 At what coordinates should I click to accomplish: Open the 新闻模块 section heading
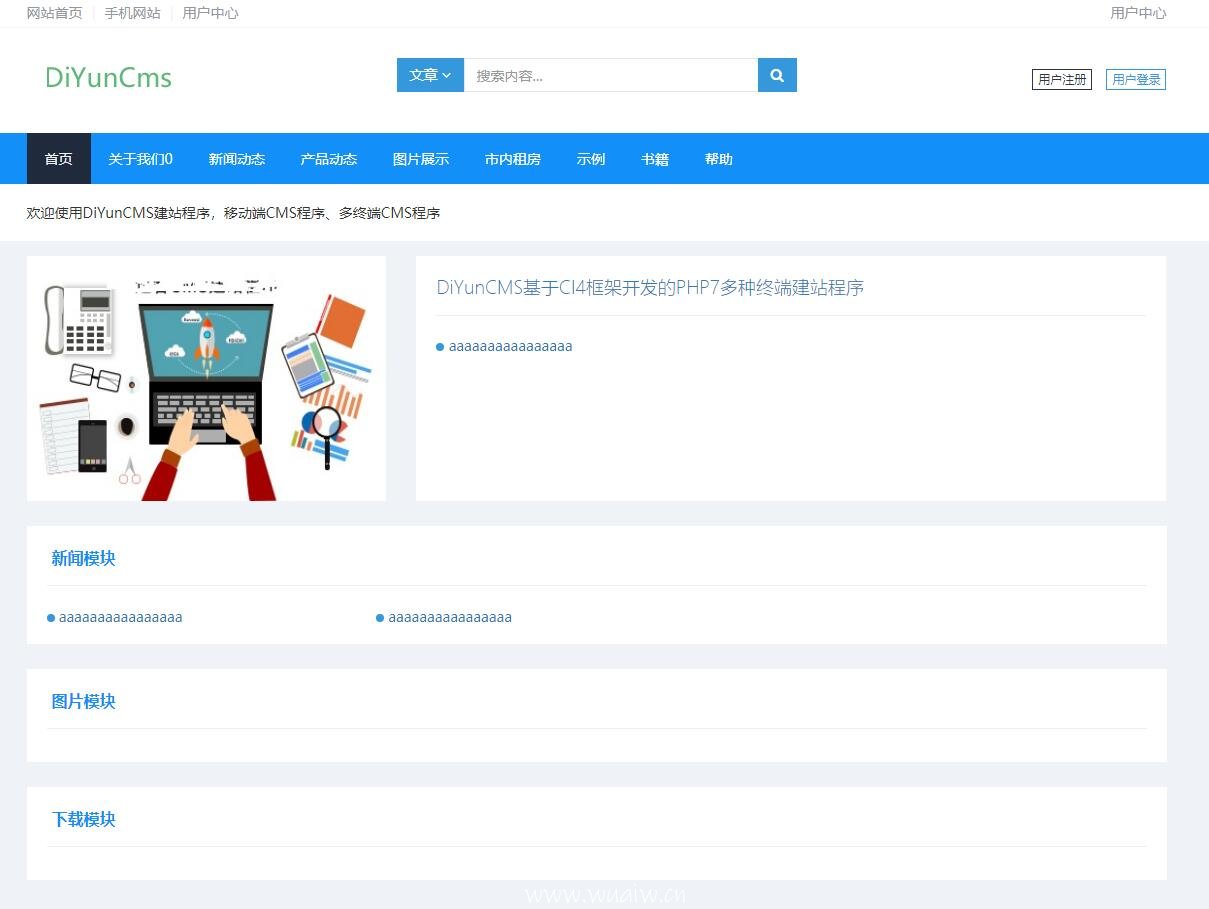pyautogui.click(x=83, y=558)
